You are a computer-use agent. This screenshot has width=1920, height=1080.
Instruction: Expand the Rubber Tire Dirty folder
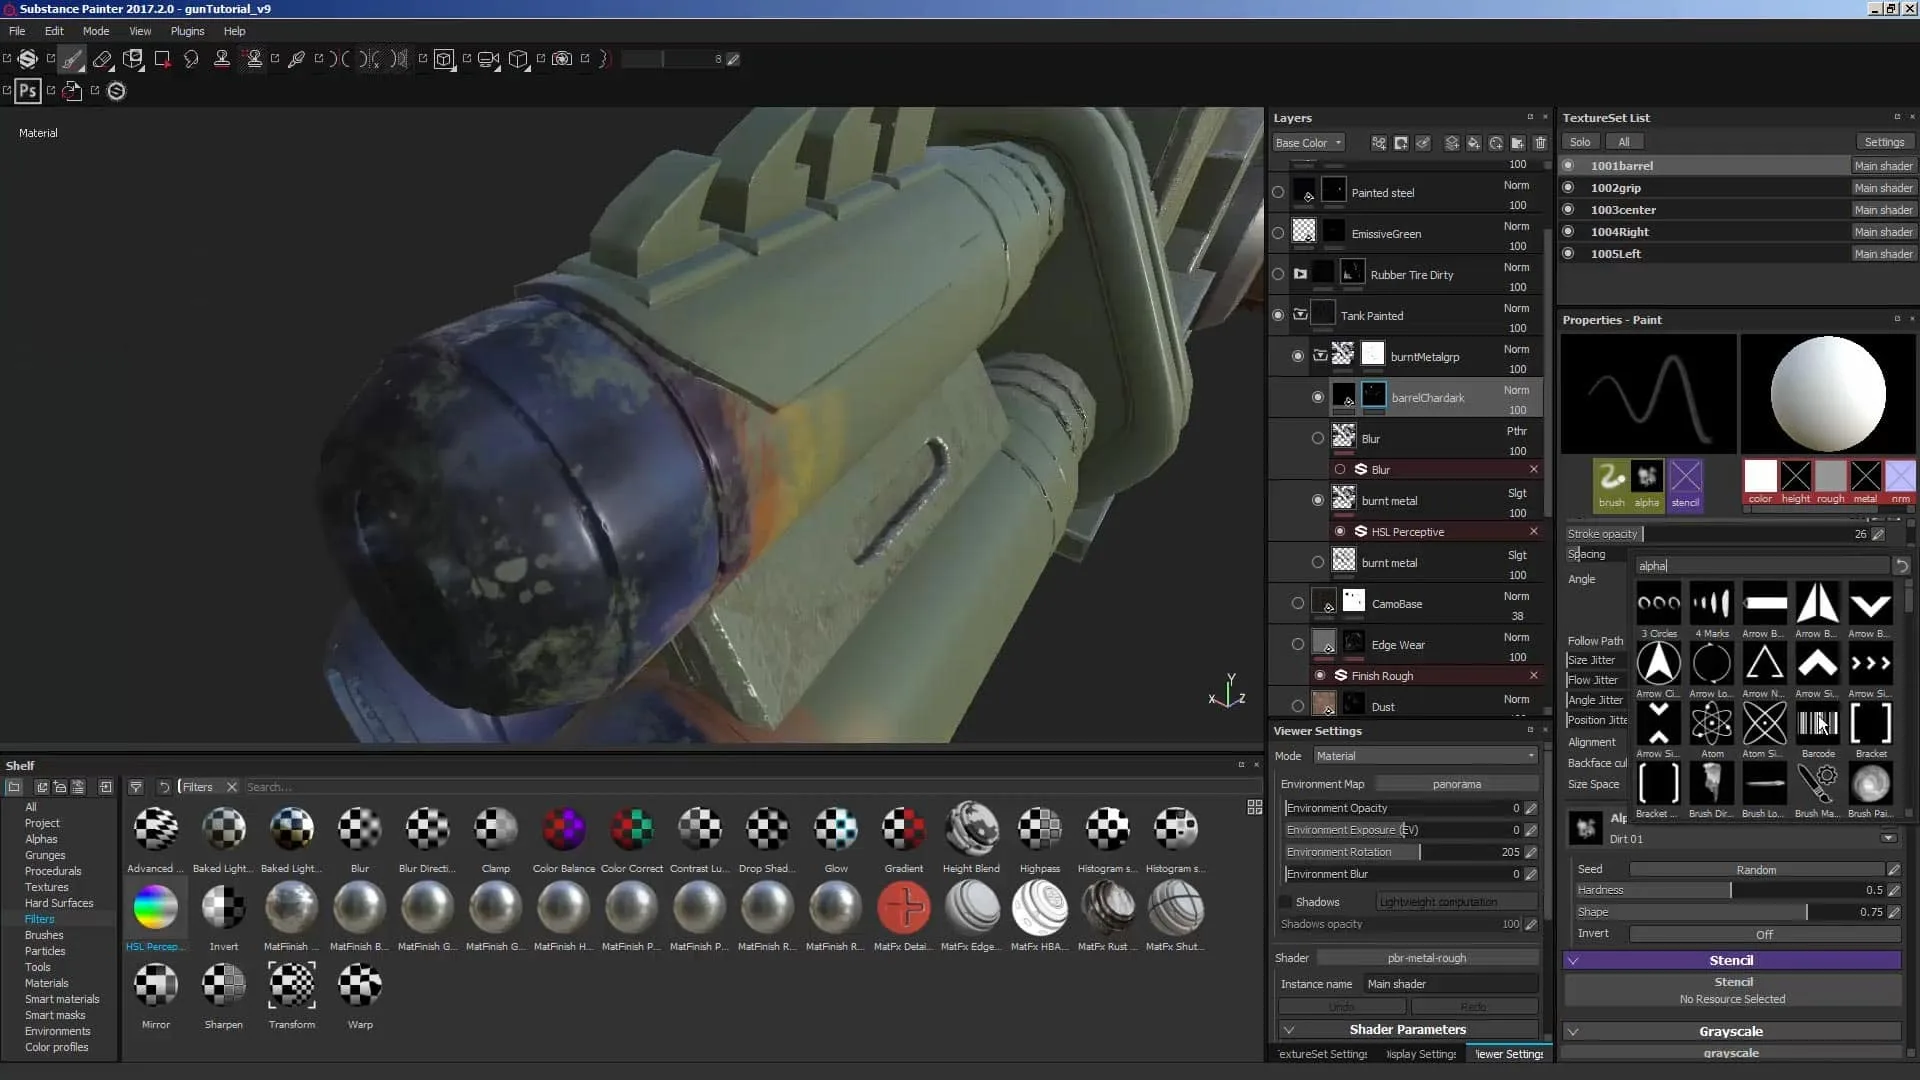coord(1300,274)
